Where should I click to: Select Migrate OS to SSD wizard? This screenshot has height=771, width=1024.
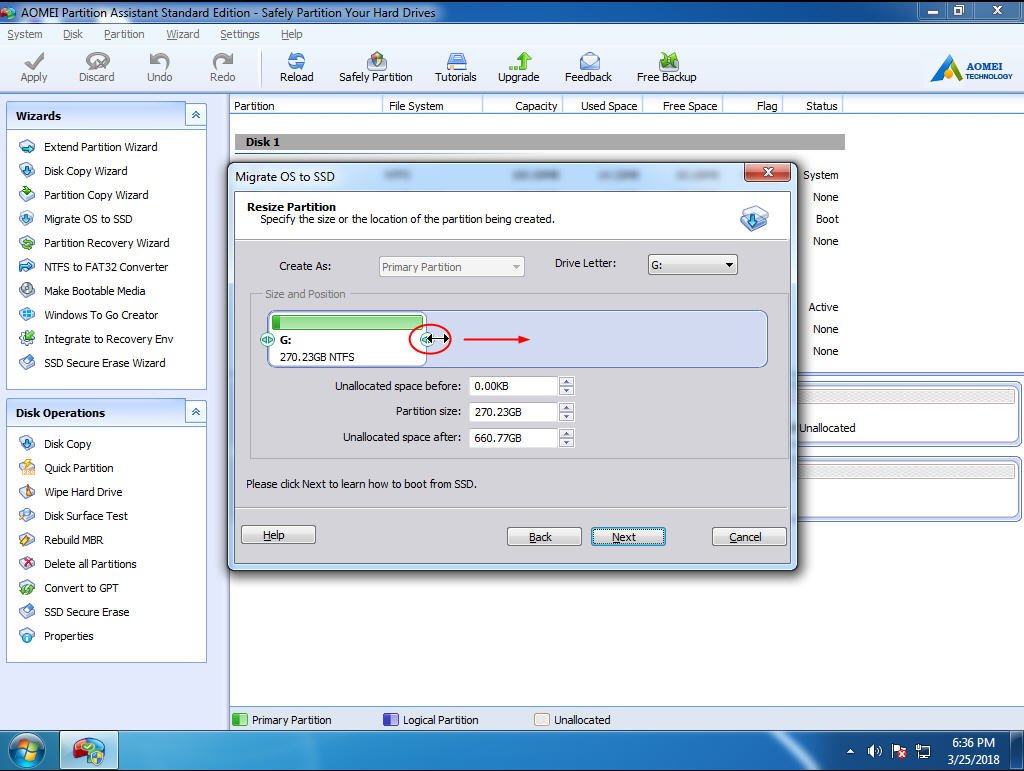pos(88,219)
